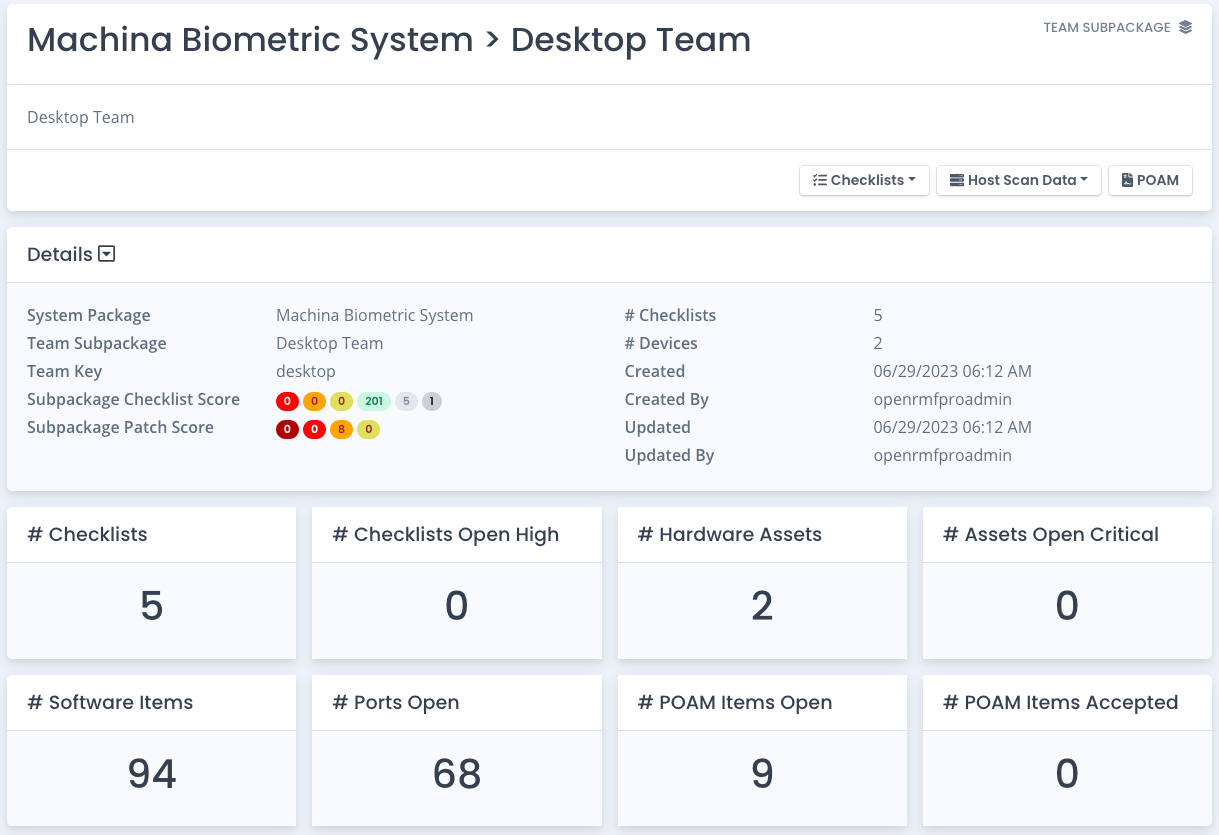Select the # Hardware Assets card value 2
1219x835 pixels.
coord(762,606)
